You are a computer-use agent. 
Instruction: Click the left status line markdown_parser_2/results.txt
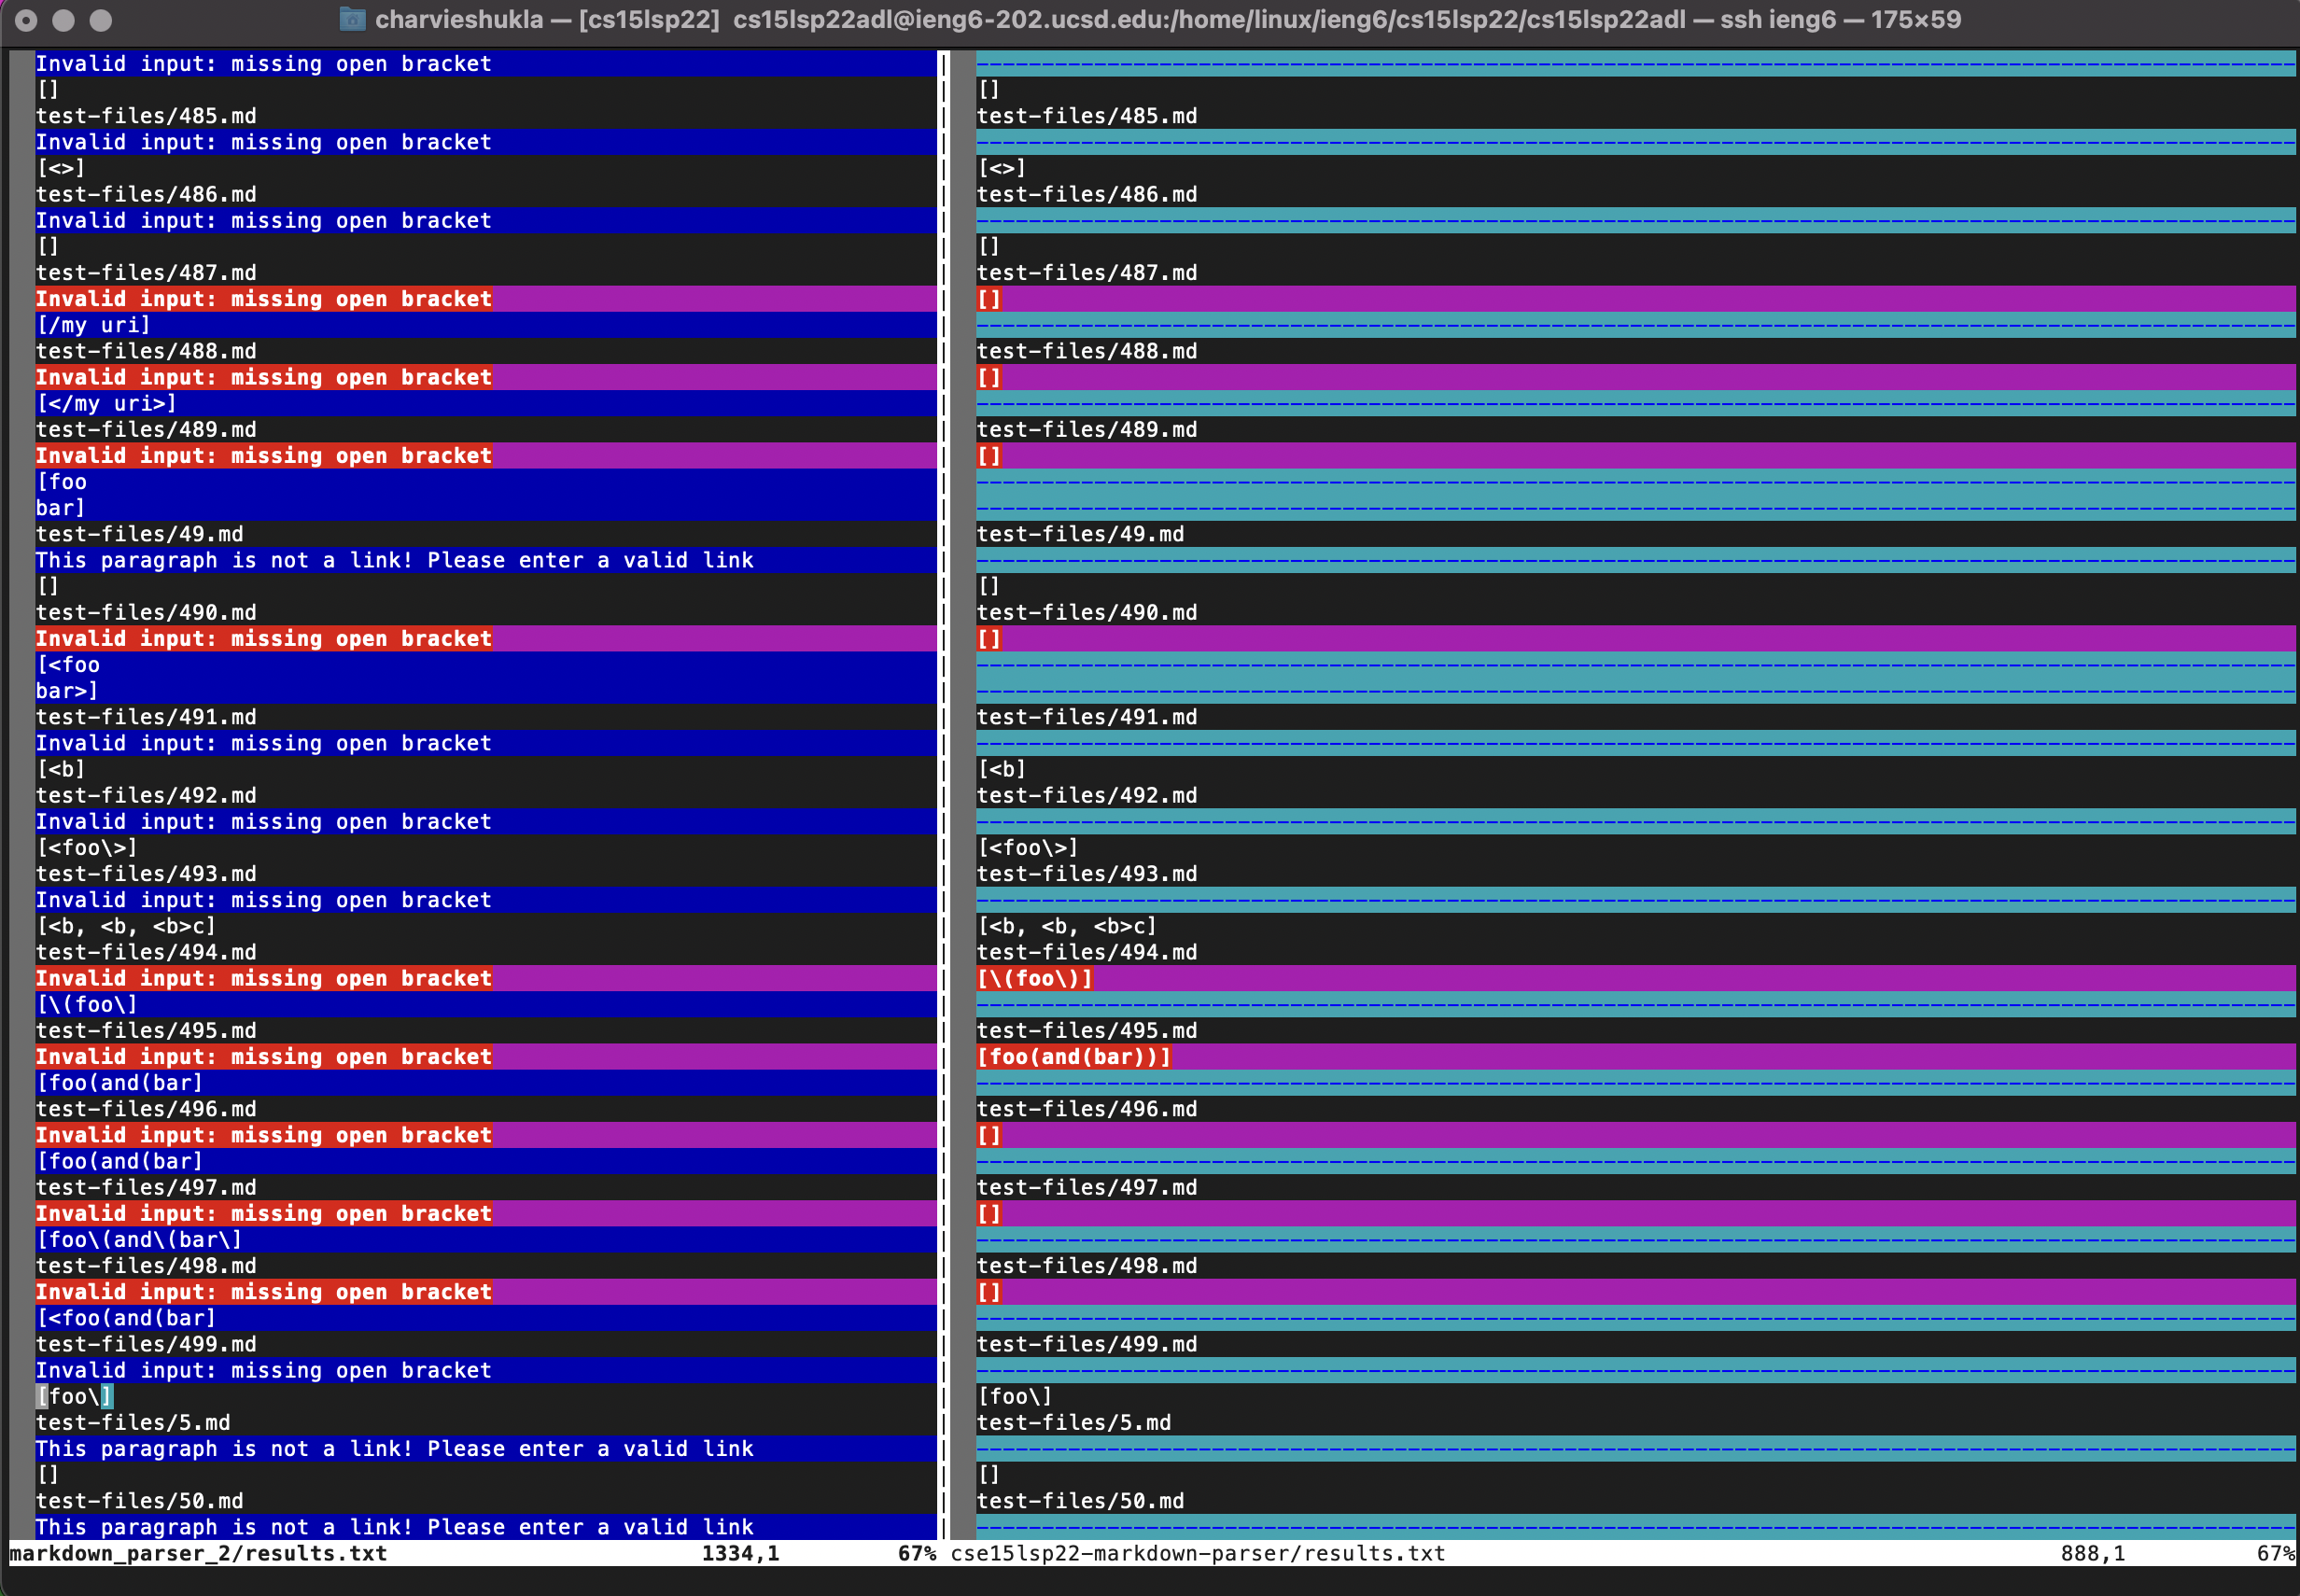point(198,1553)
